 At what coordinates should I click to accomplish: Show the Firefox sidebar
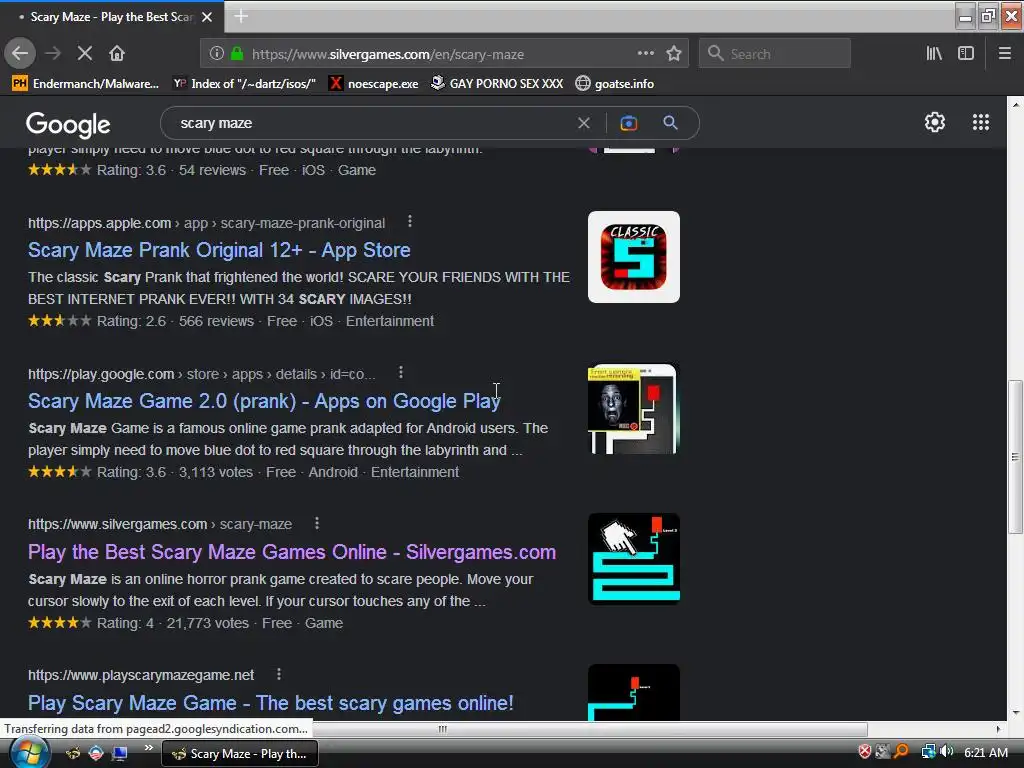click(966, 54)
